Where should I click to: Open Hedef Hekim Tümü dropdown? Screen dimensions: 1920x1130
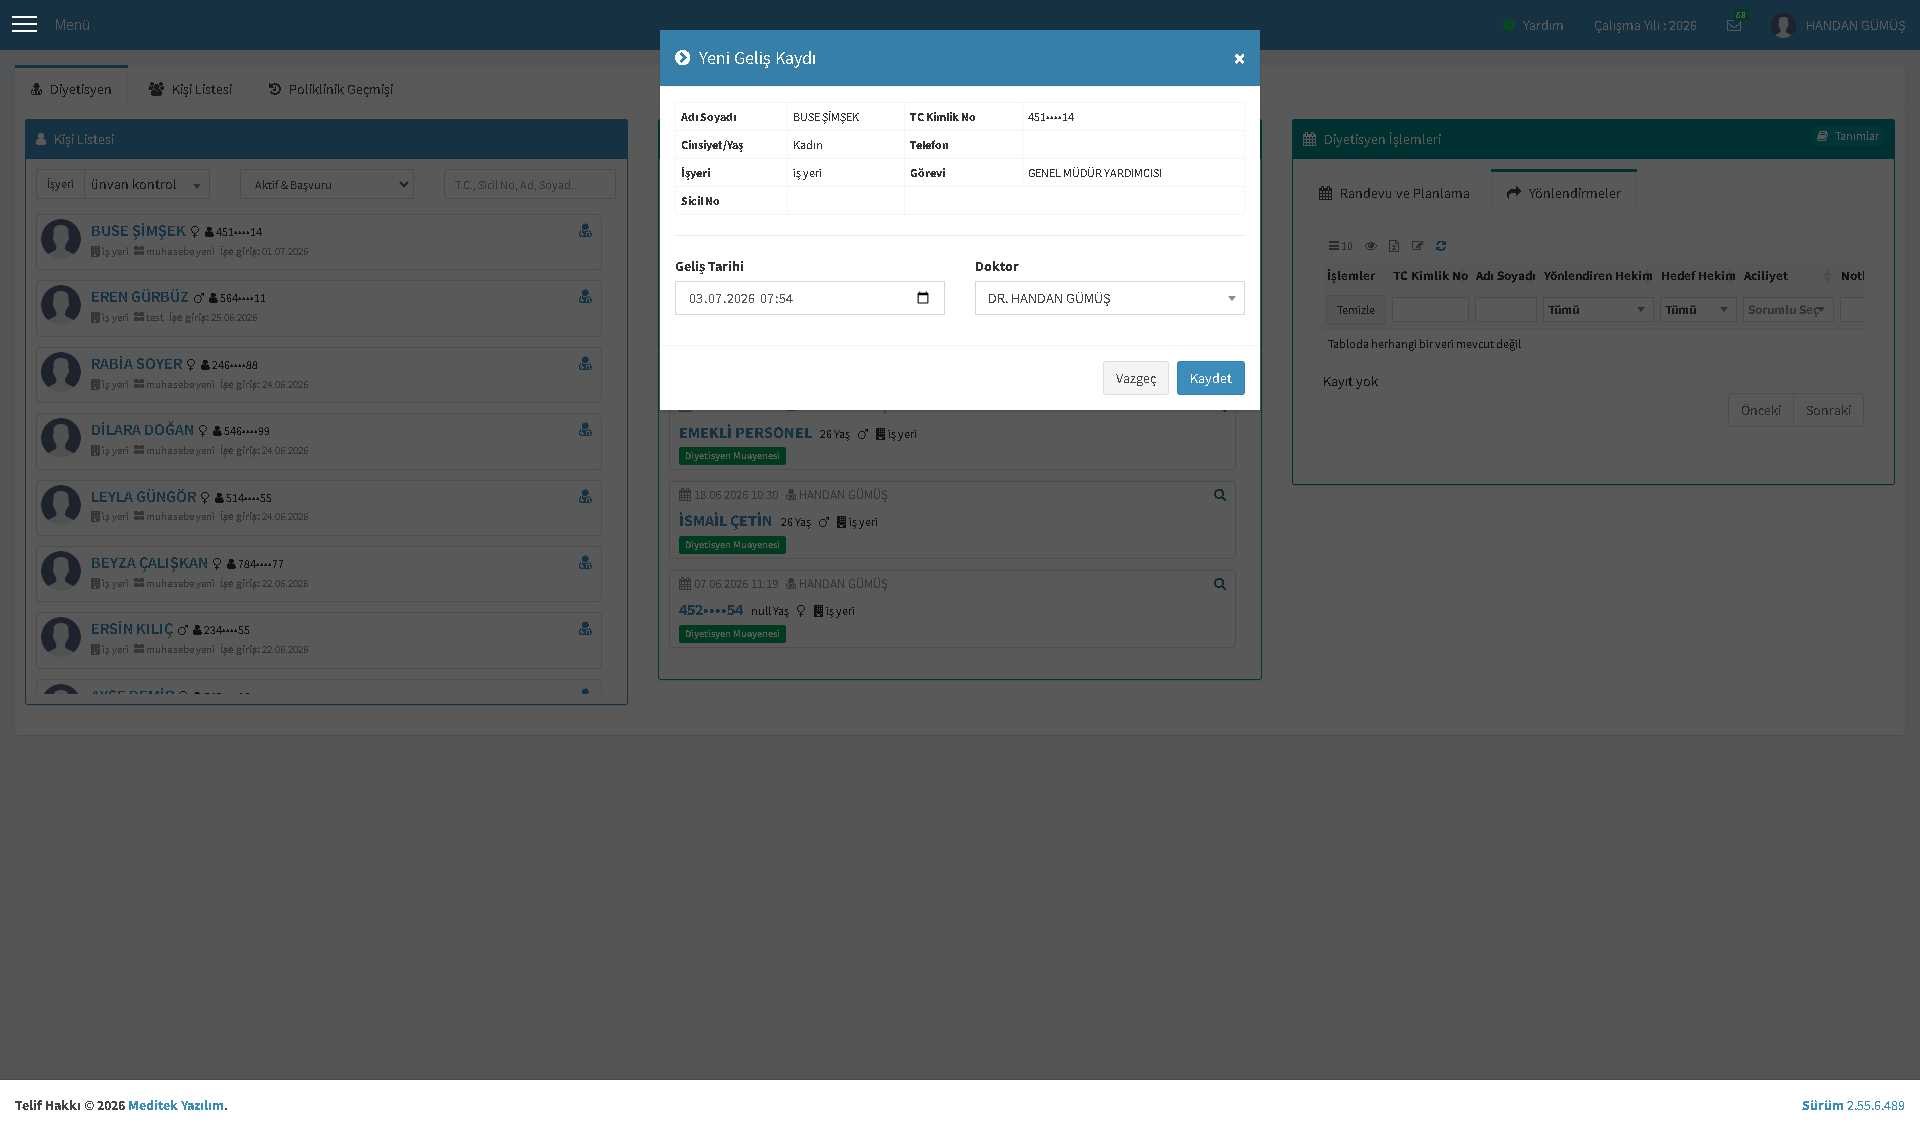tap(1698, 310)
